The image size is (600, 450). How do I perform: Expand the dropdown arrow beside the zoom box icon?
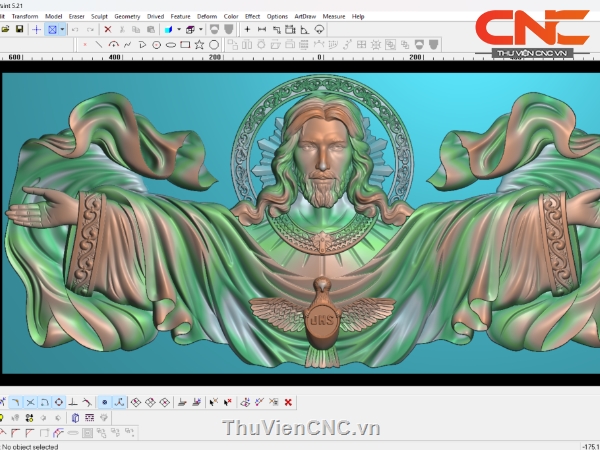pyautogui.click(x=63, y=30)
